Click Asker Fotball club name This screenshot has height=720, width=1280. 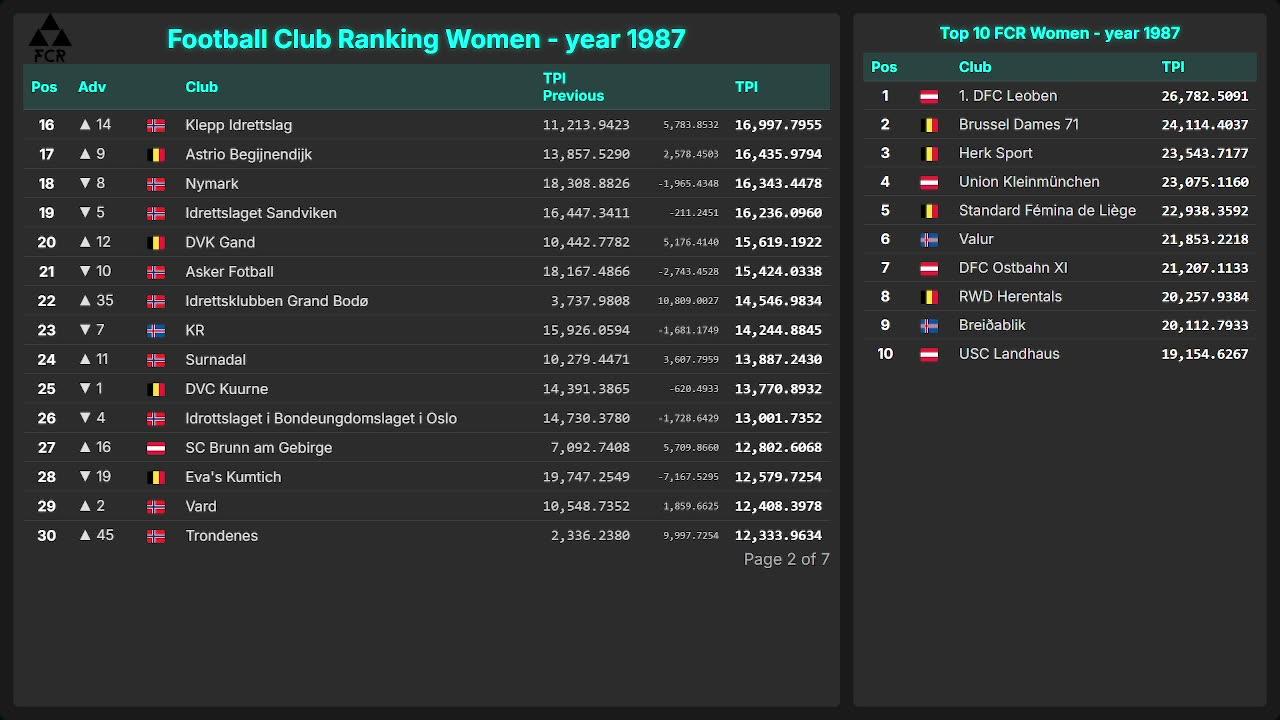(229, 271)
